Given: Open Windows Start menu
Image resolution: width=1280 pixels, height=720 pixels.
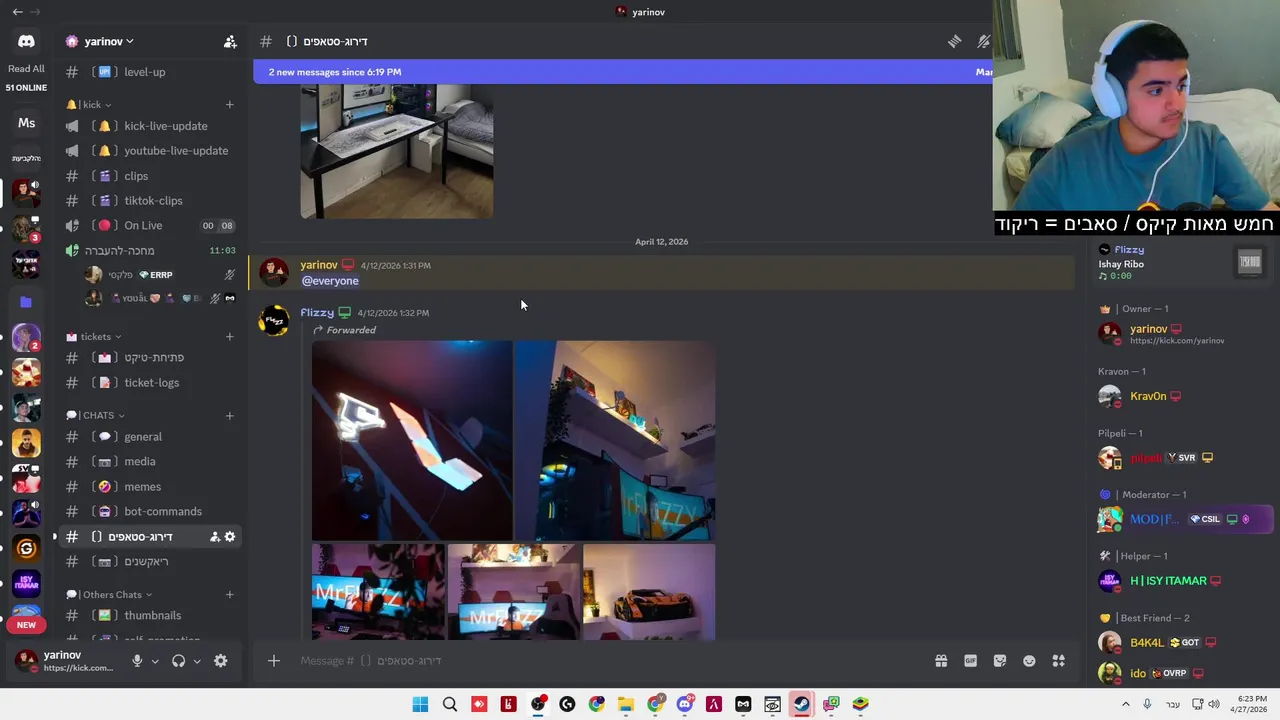Looking at the screenshot, I should pos(420,704).
